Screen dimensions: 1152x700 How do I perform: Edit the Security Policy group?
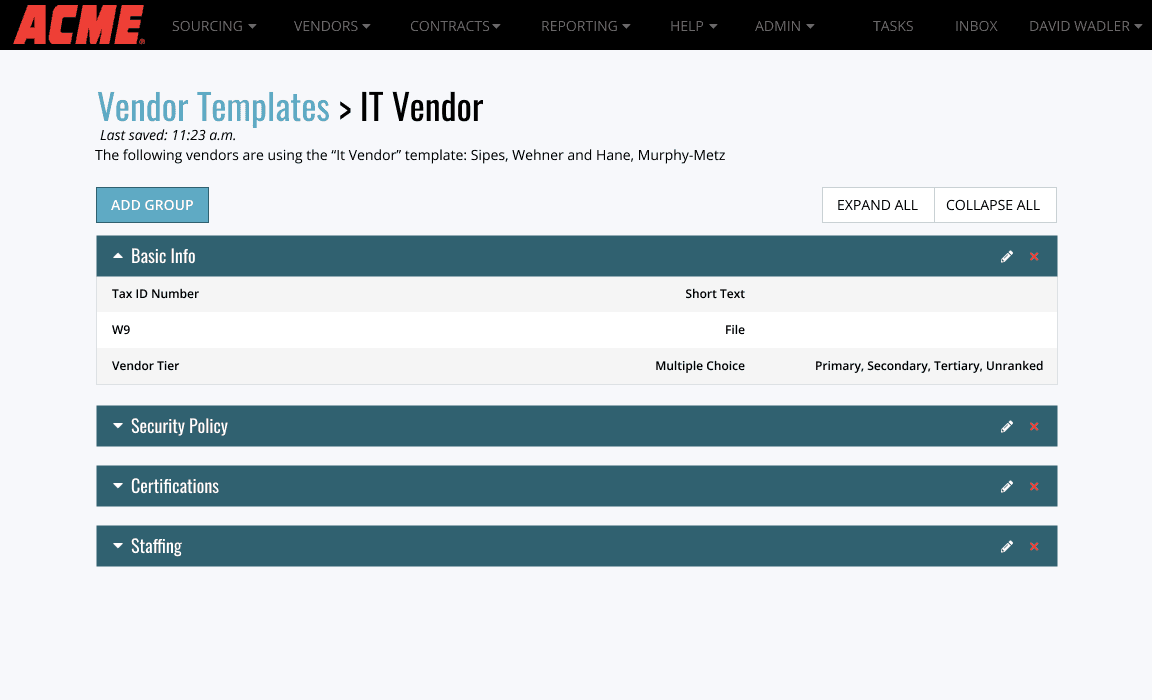click(x=1007, y=427)
